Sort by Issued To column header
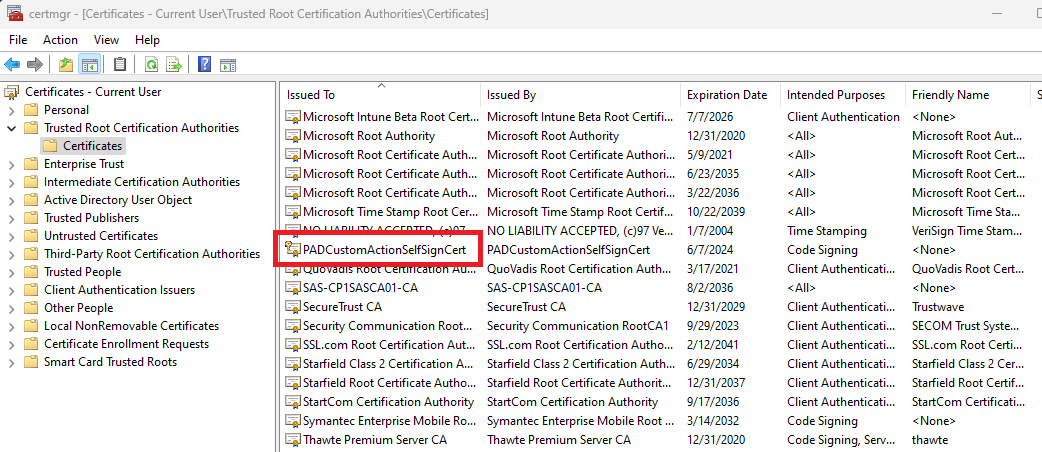The width and height of the screenshot is (1042, 452). pyautogui.click(x=381, y=95)
